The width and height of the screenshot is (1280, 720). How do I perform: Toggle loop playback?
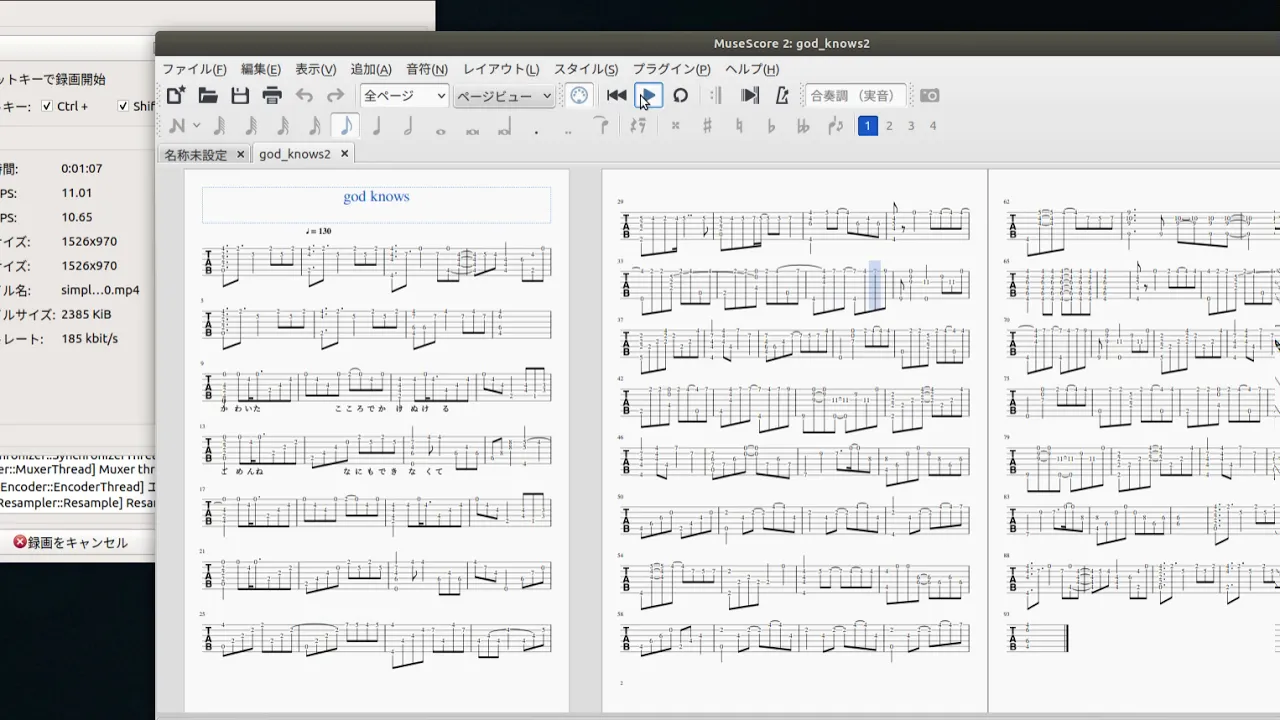click(x=680, y=96)
